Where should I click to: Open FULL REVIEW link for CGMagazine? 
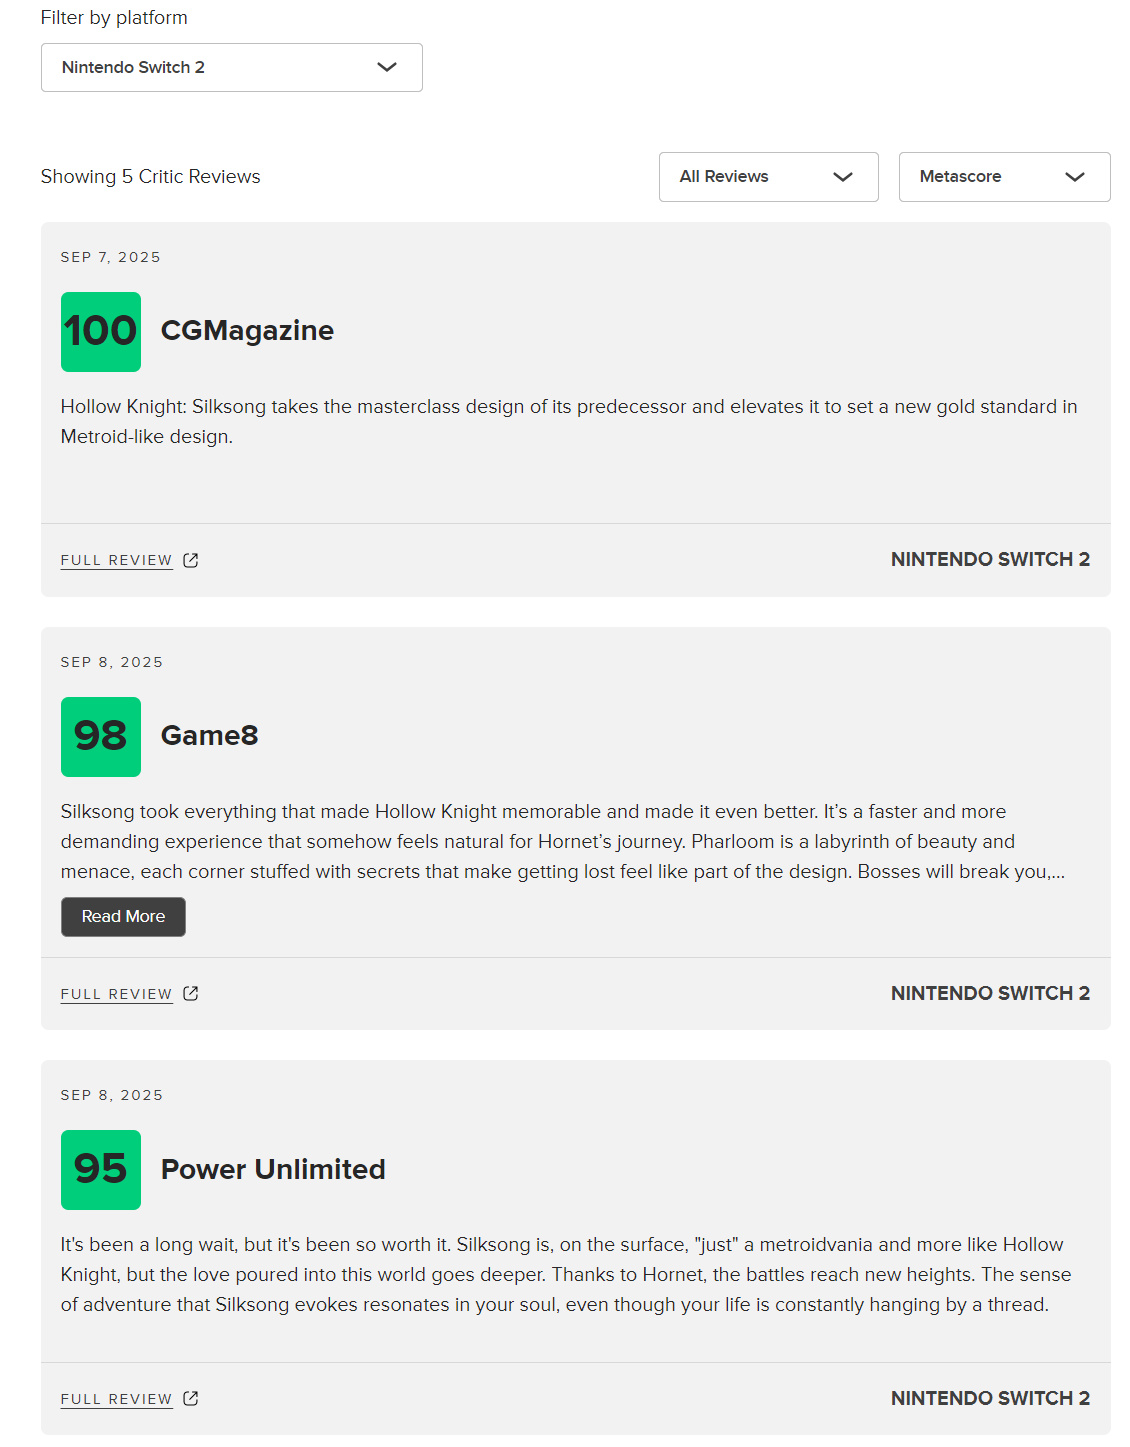[x=117, y=560]
